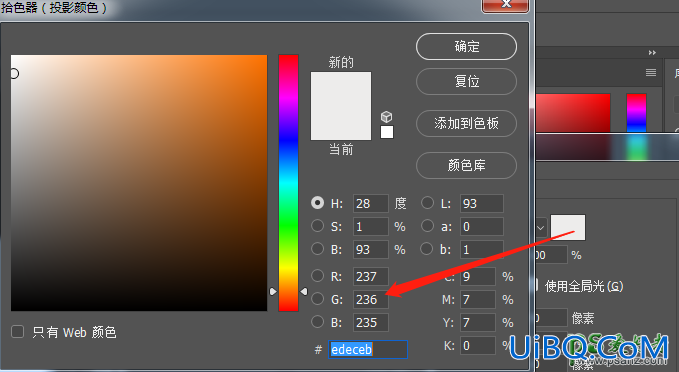Image resolution: width=679 pixels, height=372 pixels.
Task: Click the hue strip in the background Color panel
Action: [636, 113]
